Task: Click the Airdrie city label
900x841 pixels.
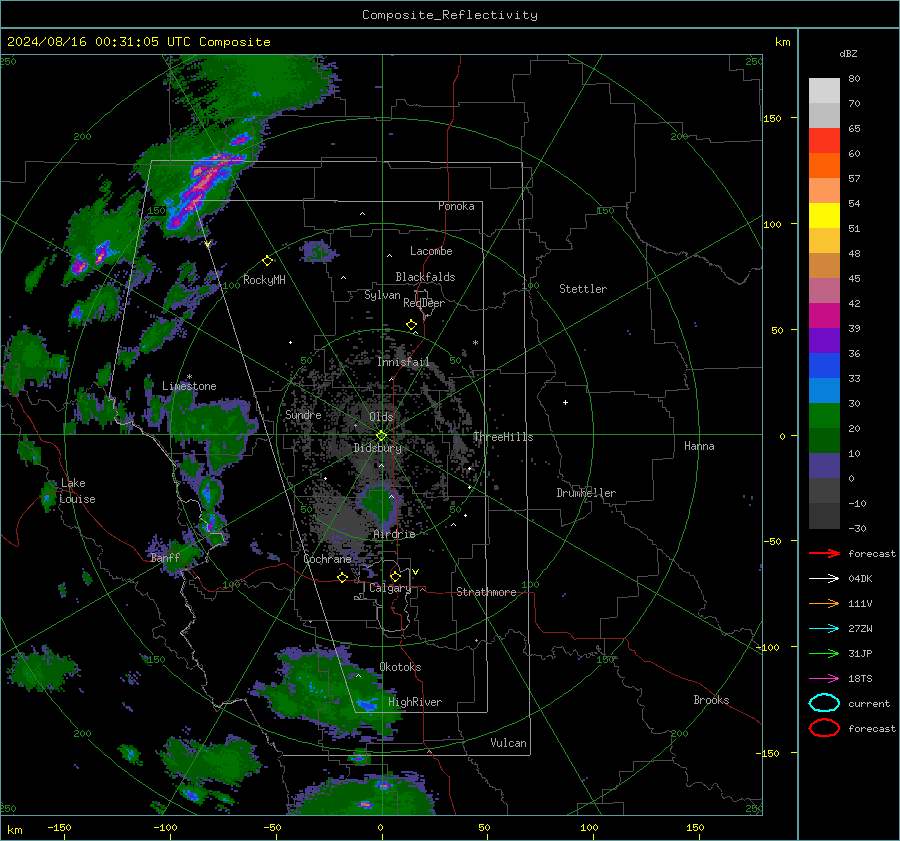Action: (394, 534)
